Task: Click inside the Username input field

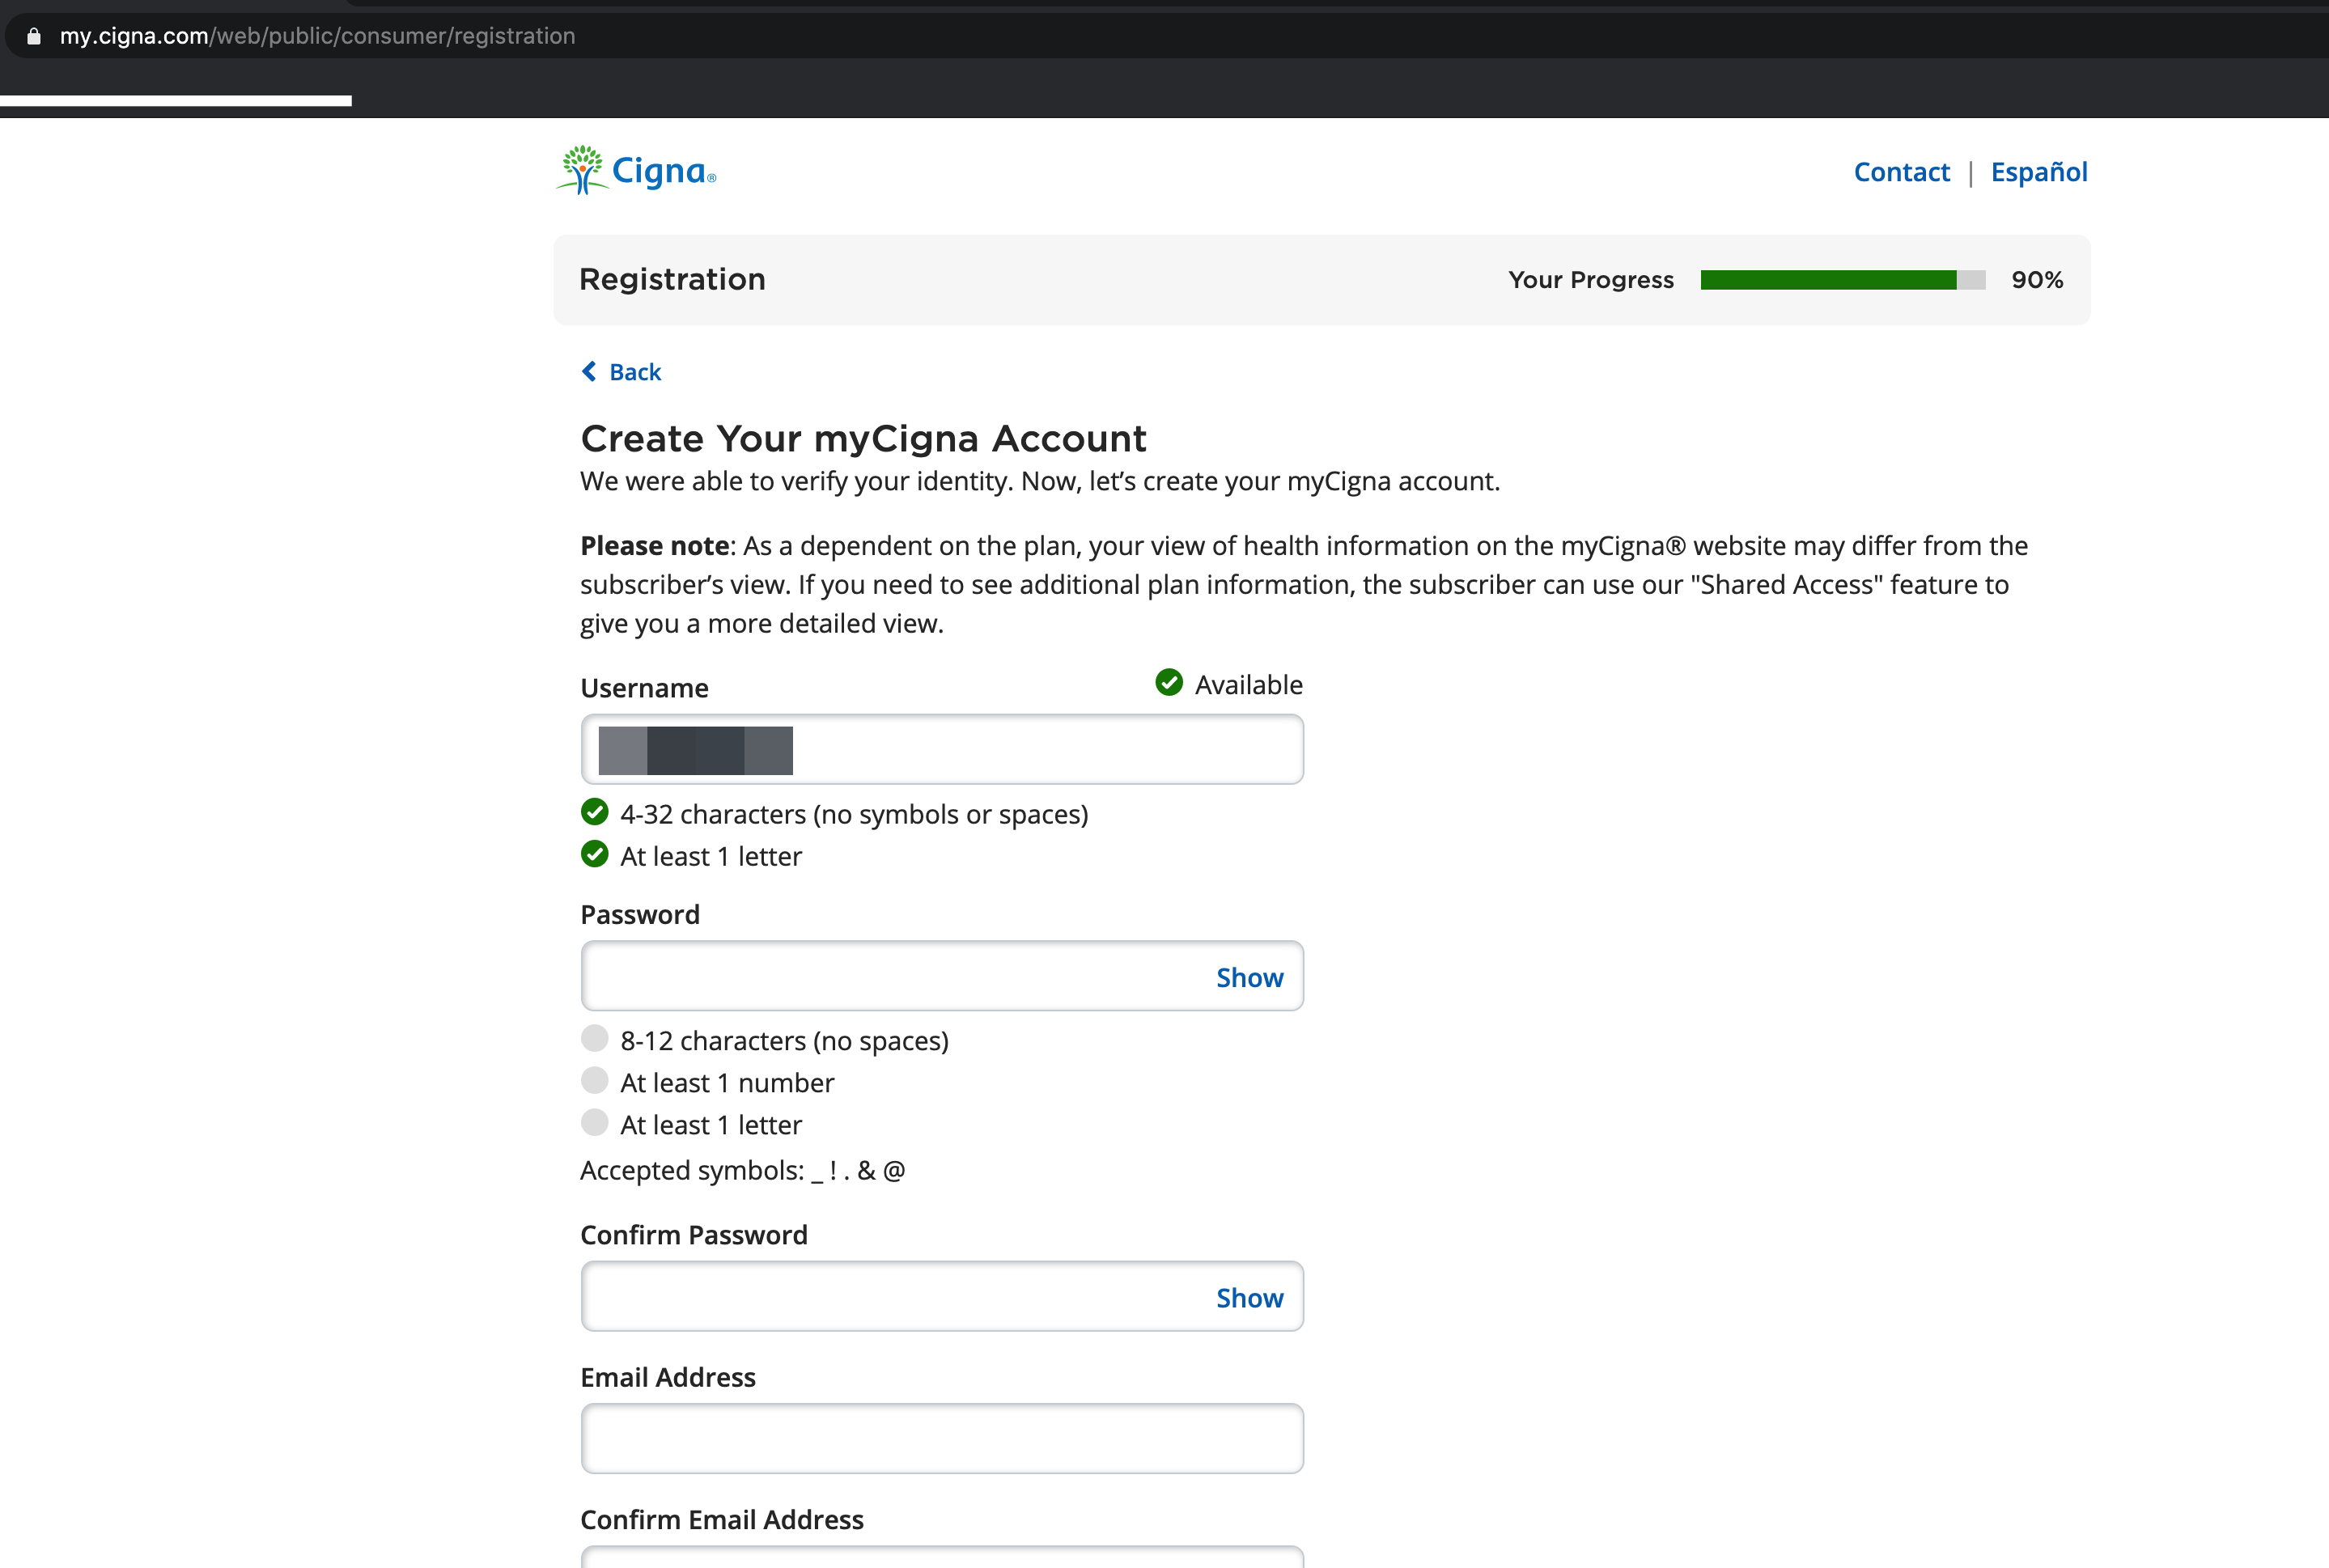Action: (x=941, y=748)
